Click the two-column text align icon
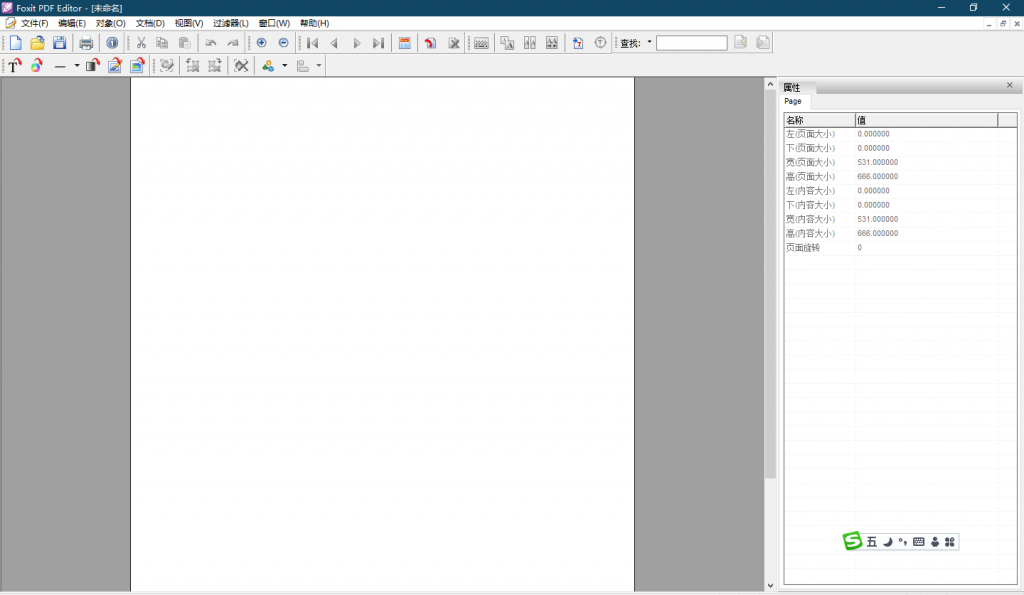Image resolution: width=1024 pixels, height=595 pixels. [x=530, y=43]
